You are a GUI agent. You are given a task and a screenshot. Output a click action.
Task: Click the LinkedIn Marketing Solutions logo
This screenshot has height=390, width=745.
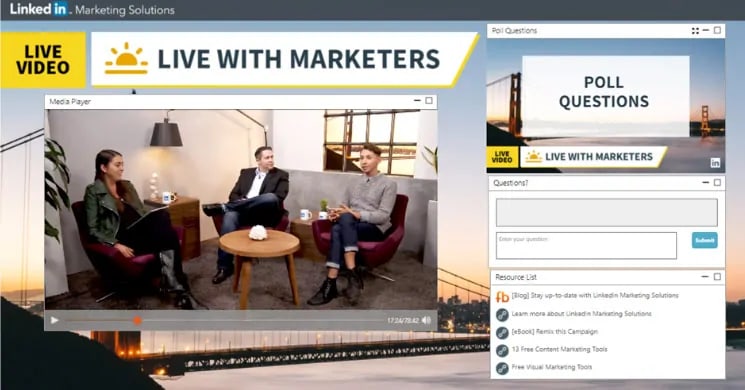(92, 9)
